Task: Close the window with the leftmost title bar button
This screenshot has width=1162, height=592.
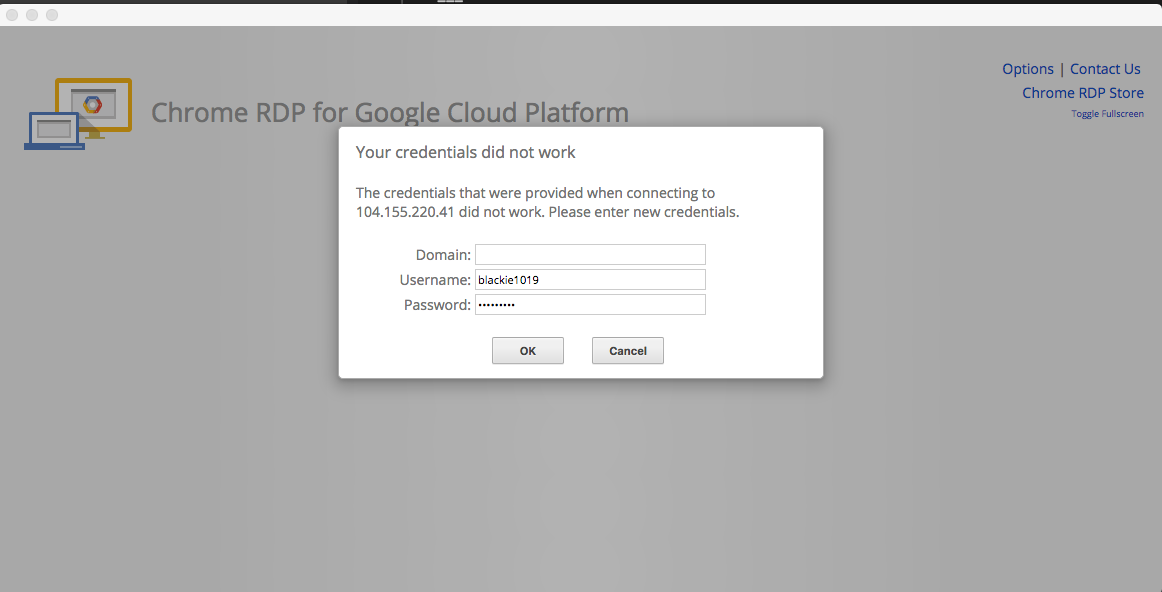Action: point(12,15)
